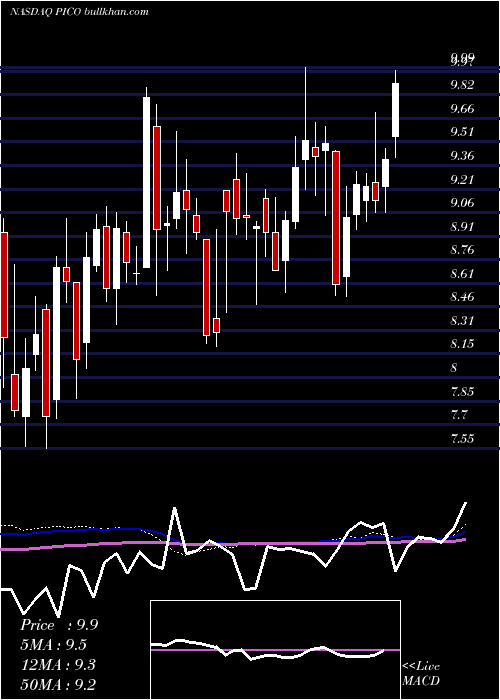Viewport: 500px width, 700px height.
Task: Click the 7.85 price axis label
Action: [x=462, y=392]
